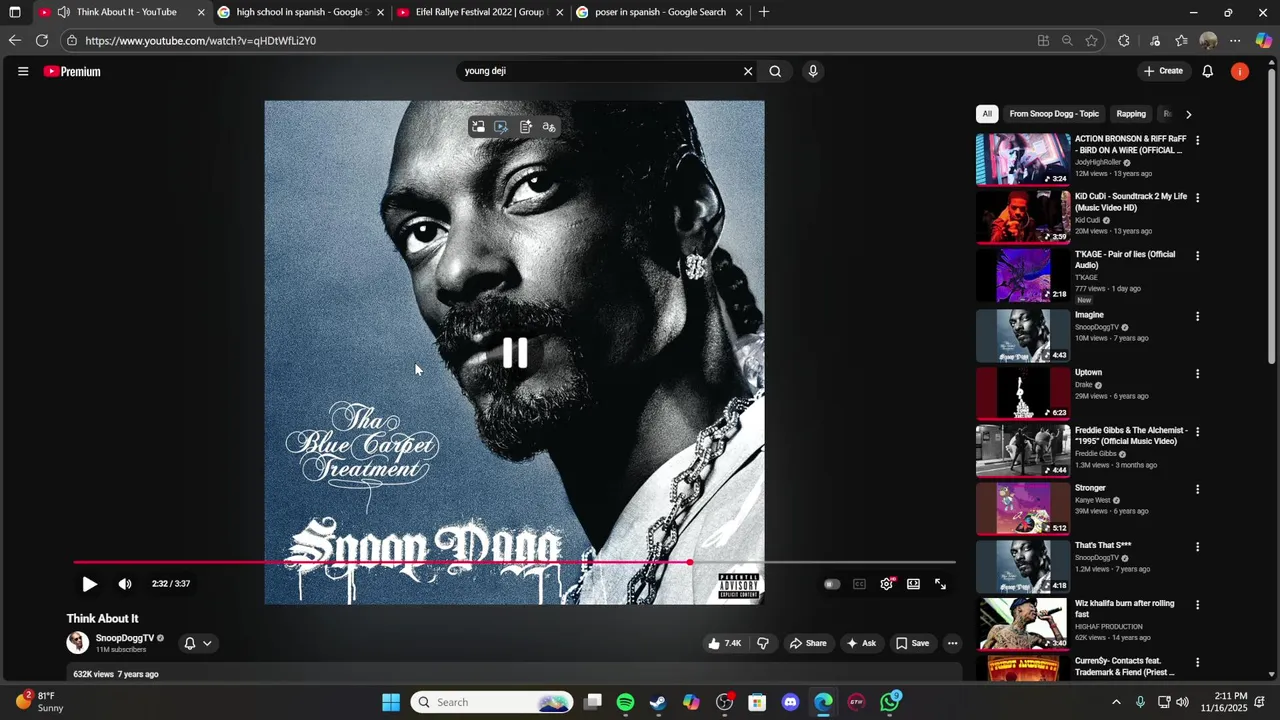Open browser extensions puzzle icon
The image size is (1280, 720).
click(x=1124, y=41)
